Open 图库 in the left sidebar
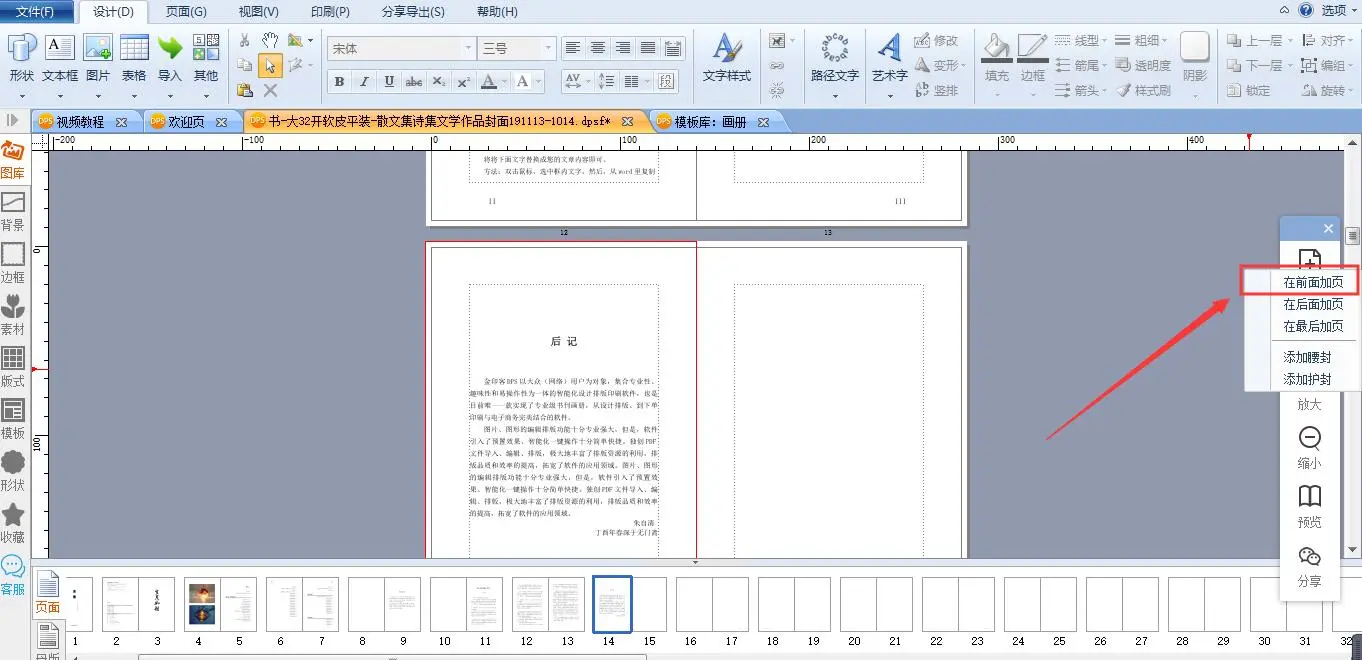The image size is (1362, 660). (x=13, y=160)
